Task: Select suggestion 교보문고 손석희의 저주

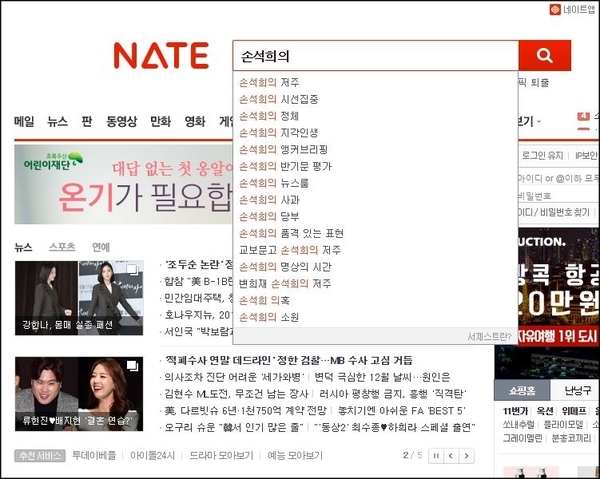Action: pos(290,250)
